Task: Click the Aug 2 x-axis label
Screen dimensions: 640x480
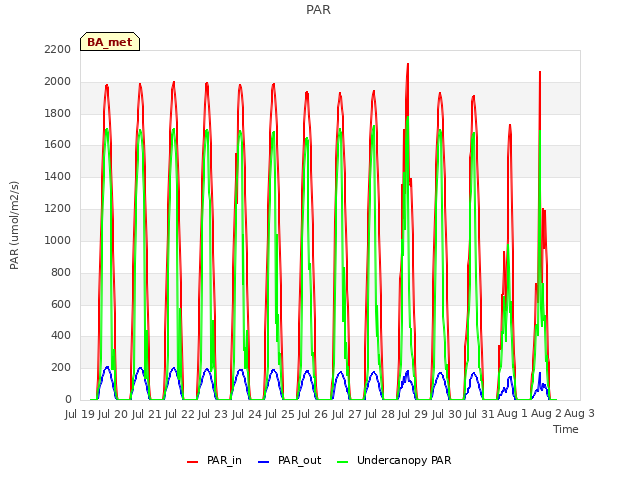Action: pos(546,414)
